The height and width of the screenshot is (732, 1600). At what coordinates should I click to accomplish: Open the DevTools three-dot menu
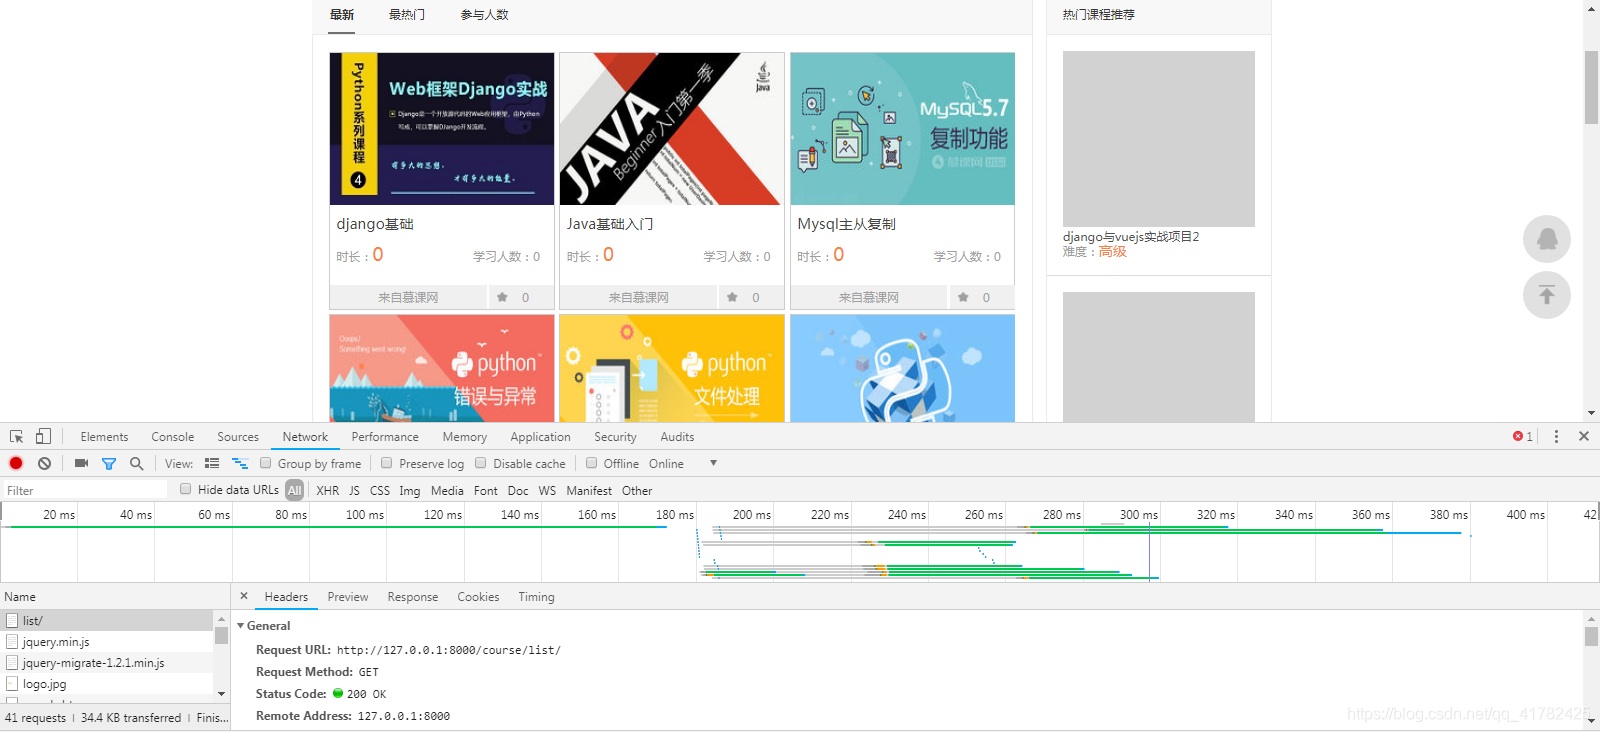1556,437
